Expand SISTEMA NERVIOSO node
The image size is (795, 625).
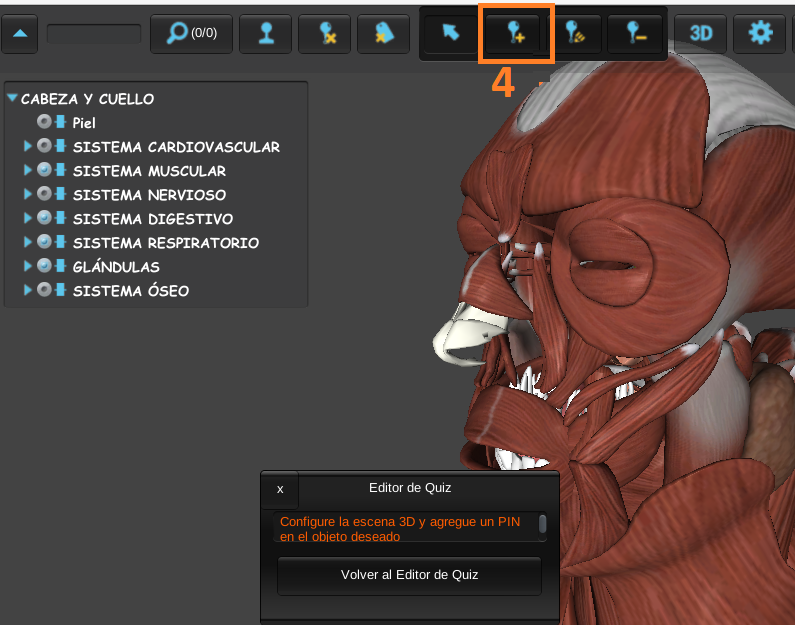point(28,194)
